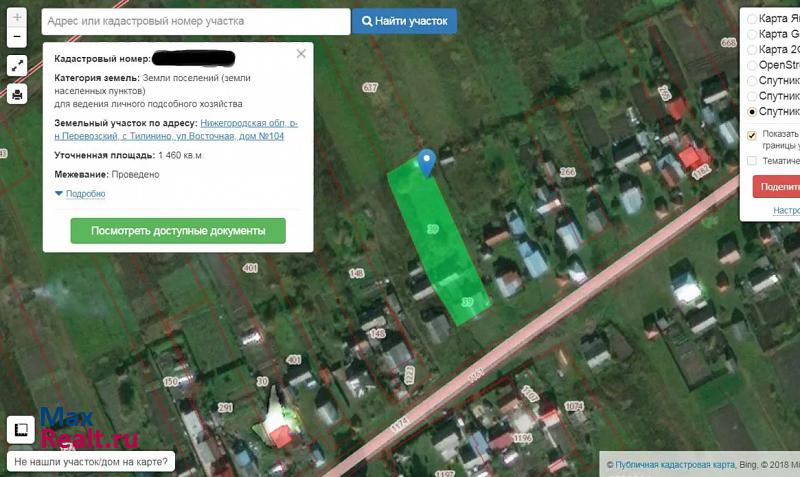
Task: Open the Настройки link
Action: (786, 210)
